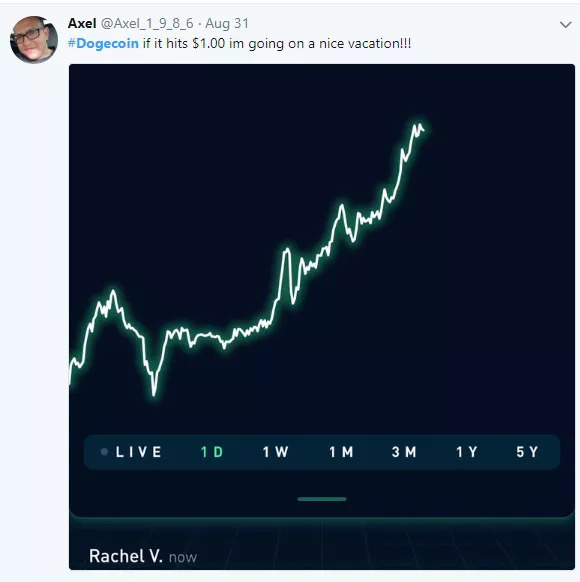Click the highest peak of the price line
580x582 pixels.
[x=416, y=126]
